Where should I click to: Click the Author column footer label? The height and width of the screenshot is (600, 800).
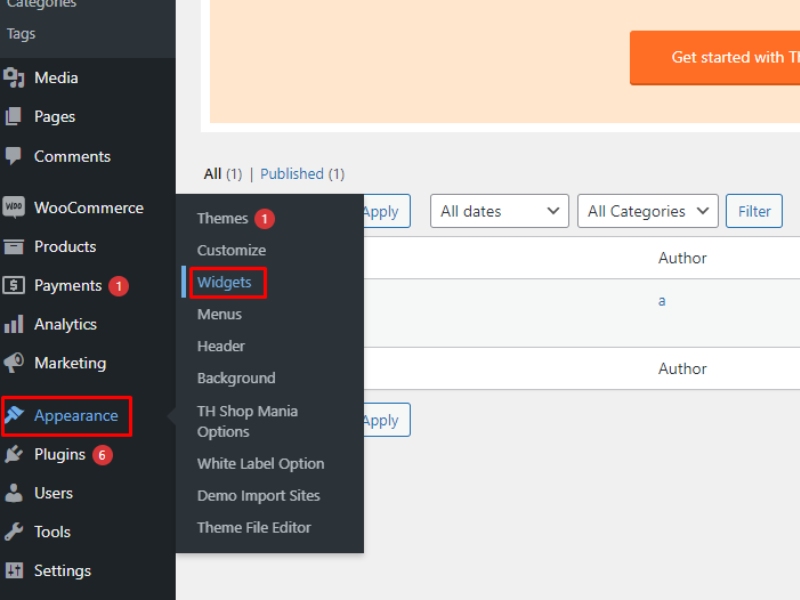pos(682,368)
